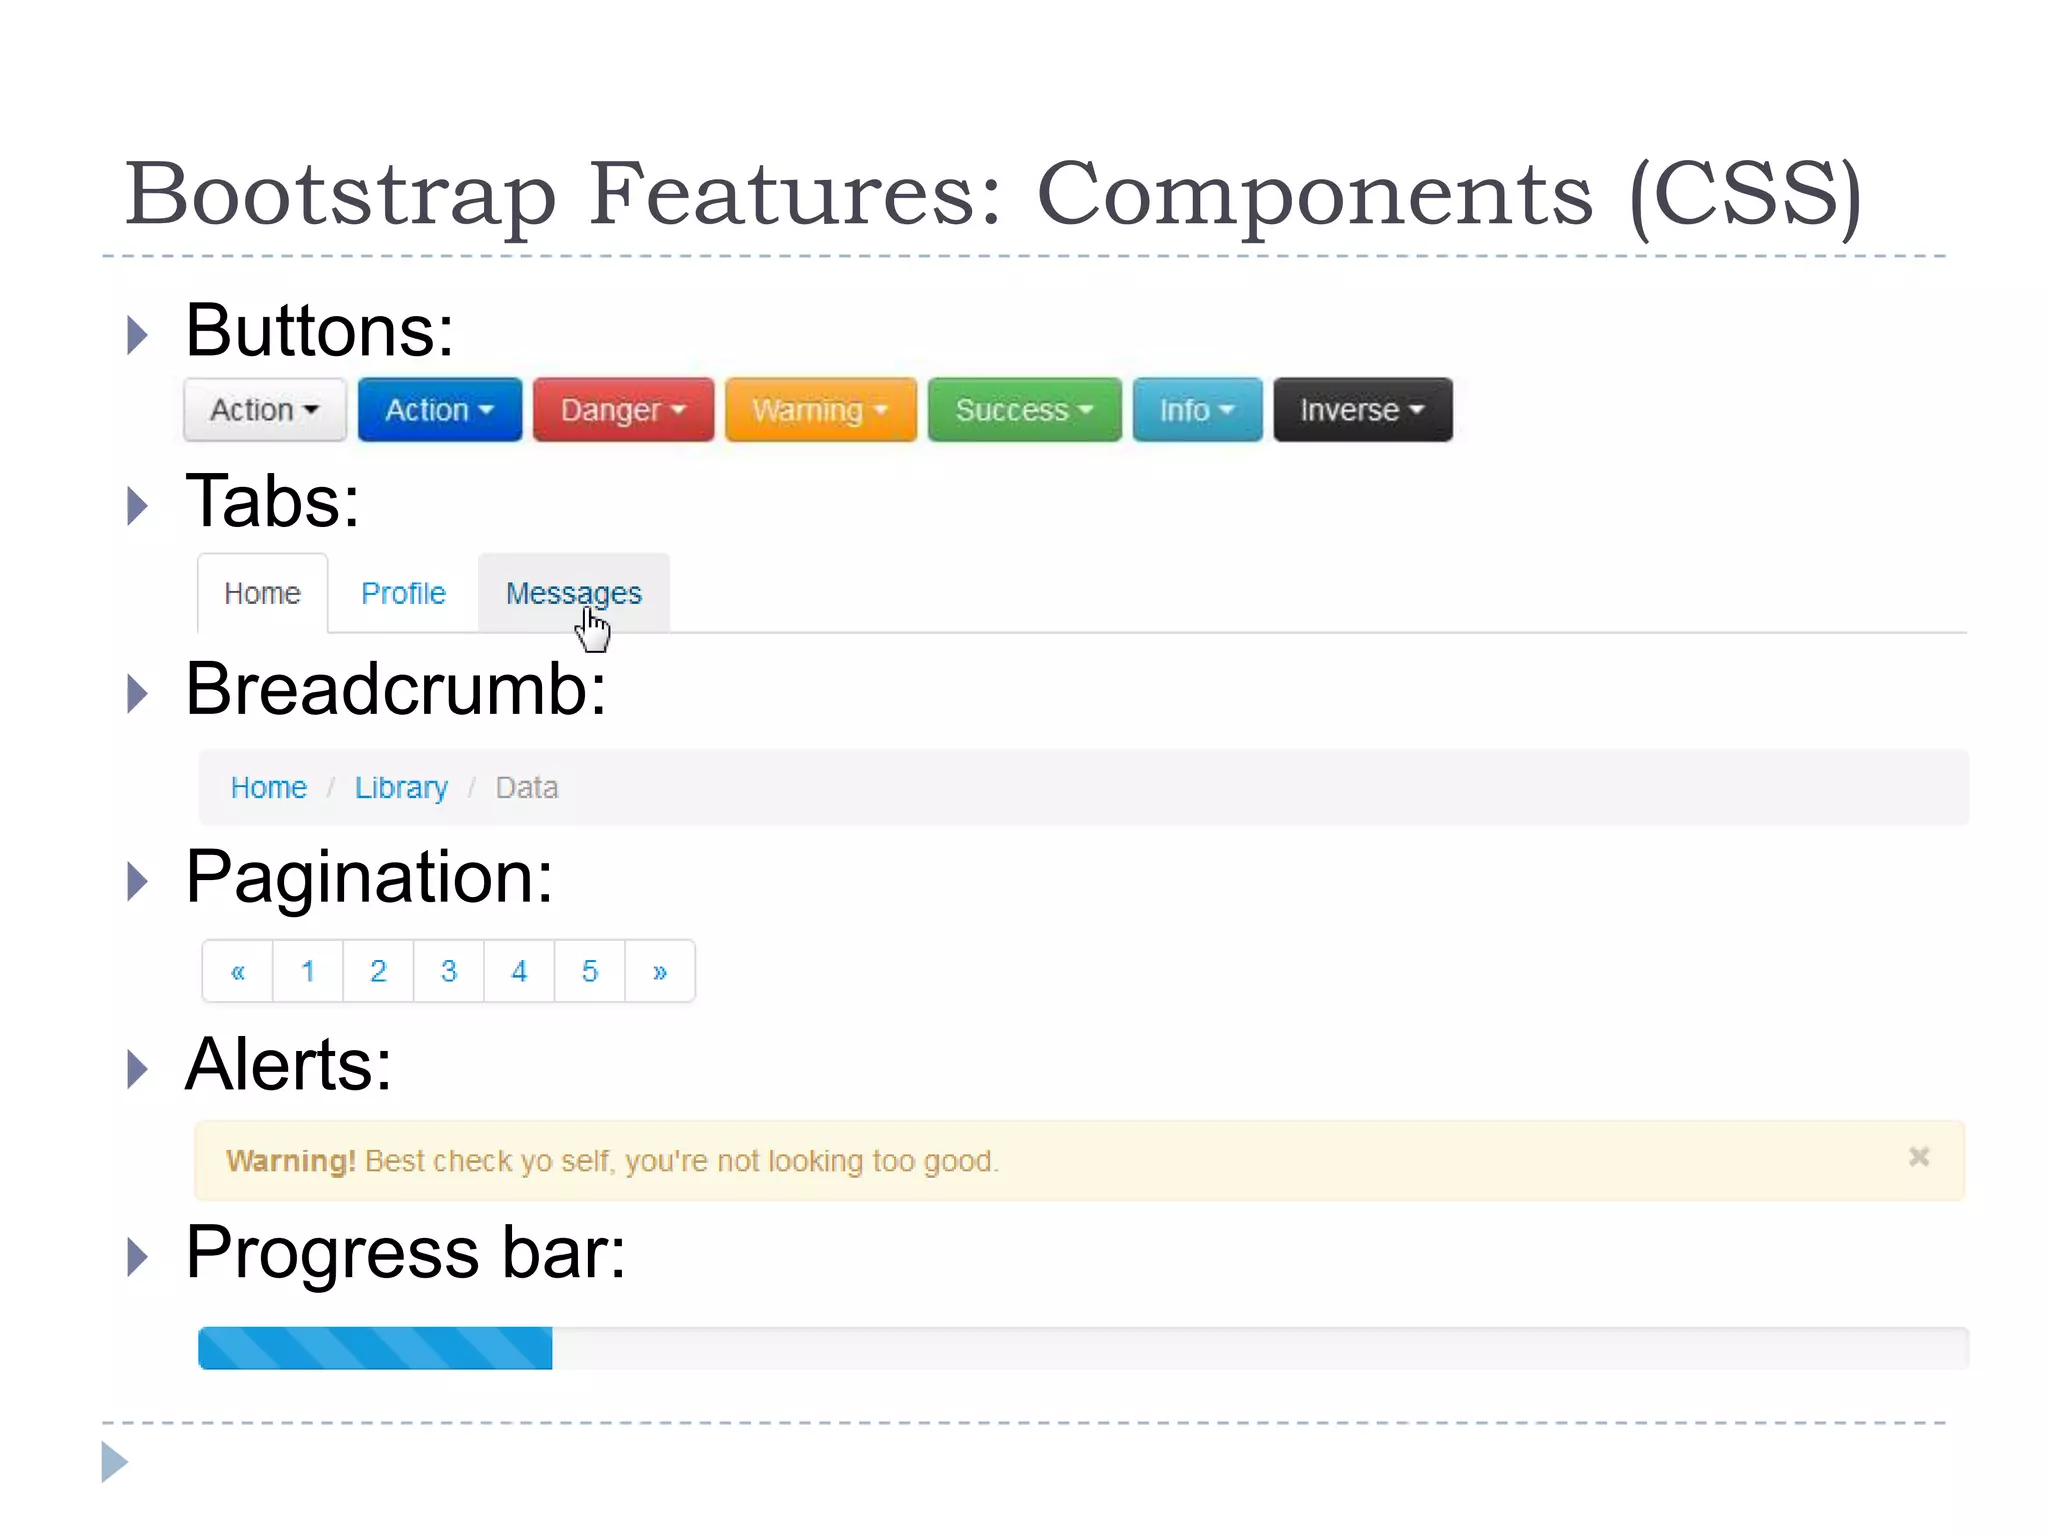
Task: Open the Info dropdown button
Action: click(1197, 410)
